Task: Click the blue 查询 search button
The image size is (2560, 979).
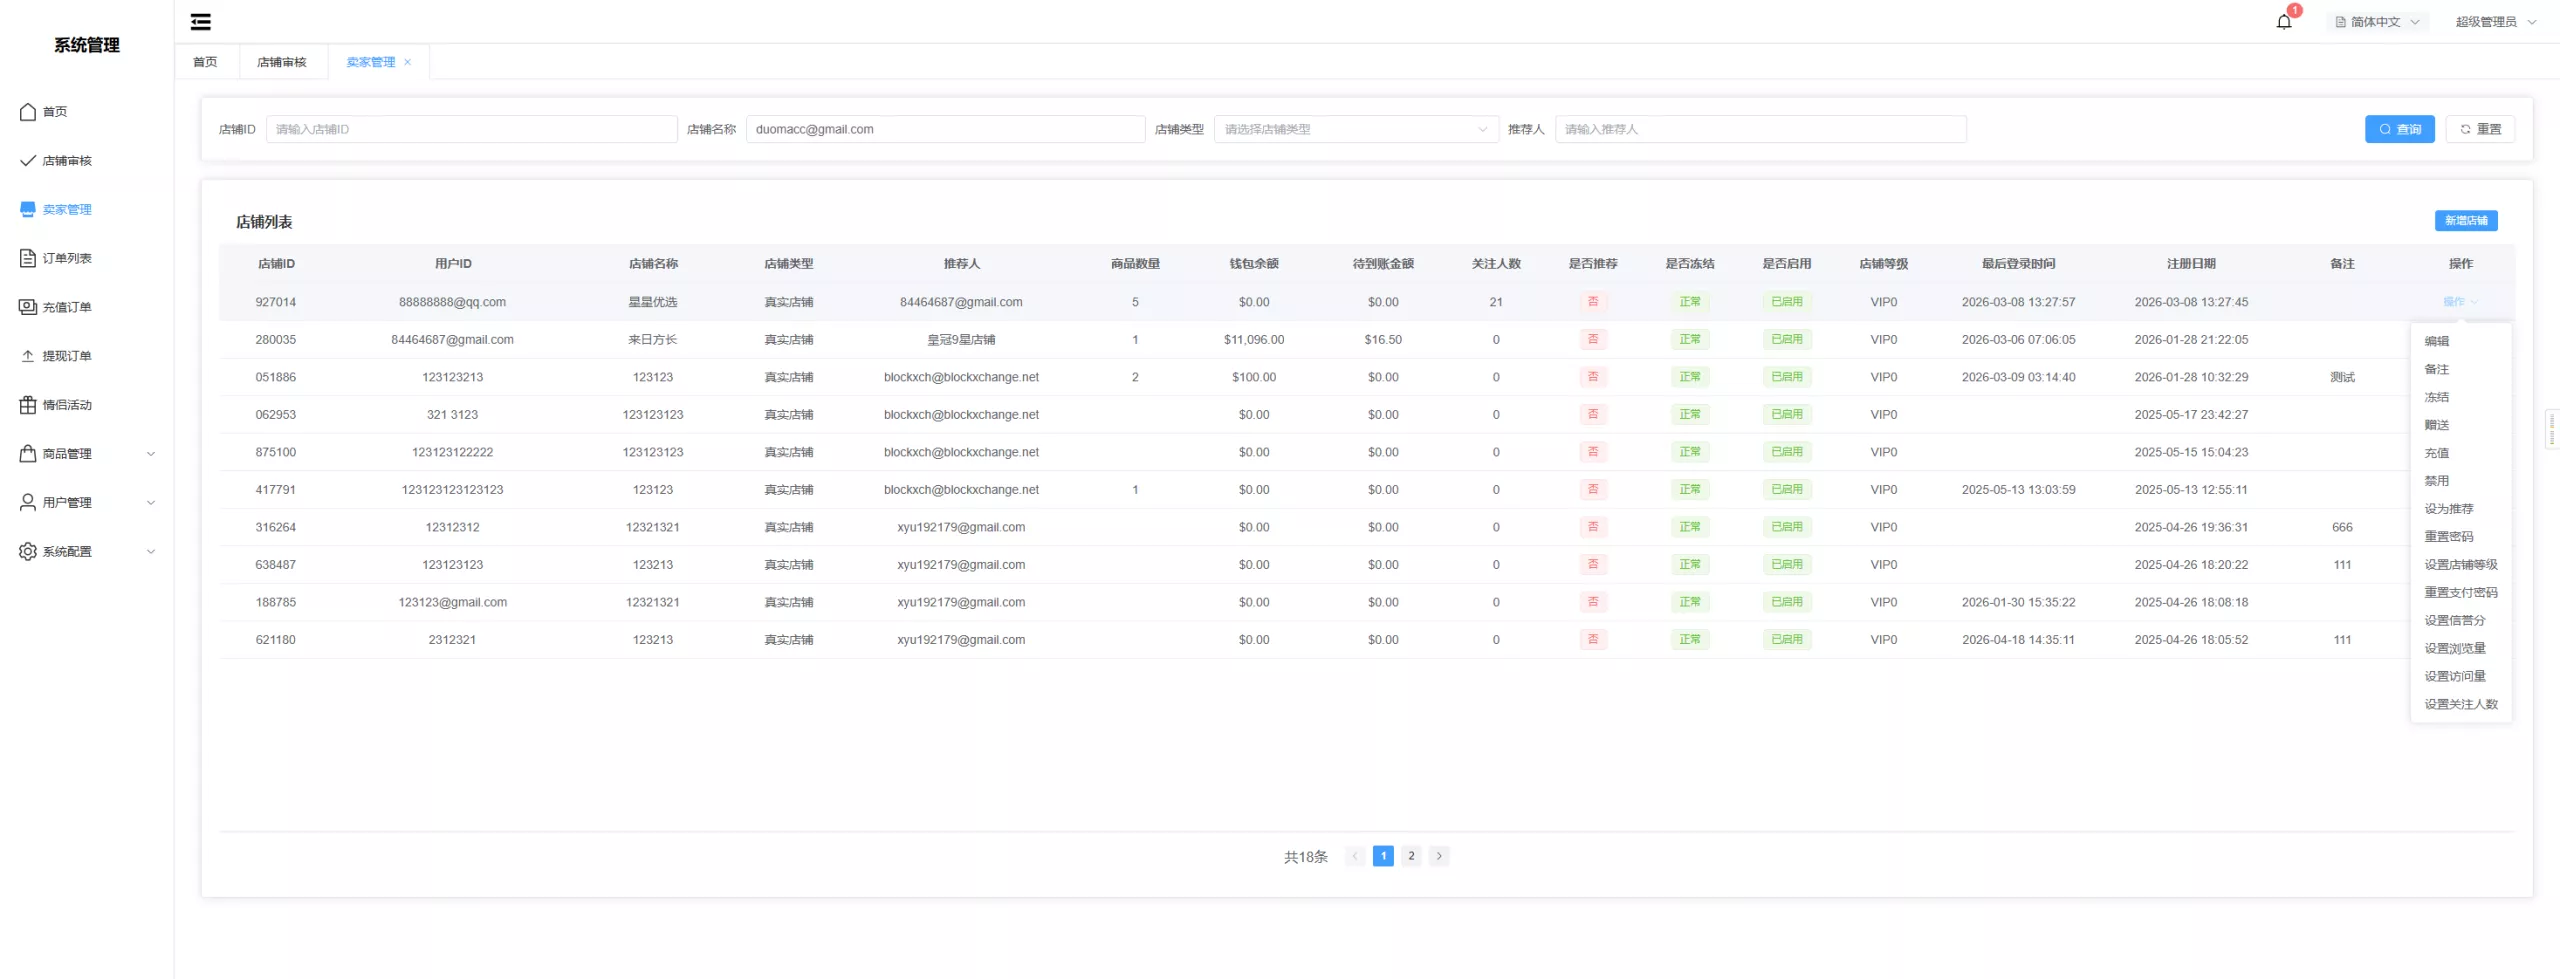Action: [2399, 129]
